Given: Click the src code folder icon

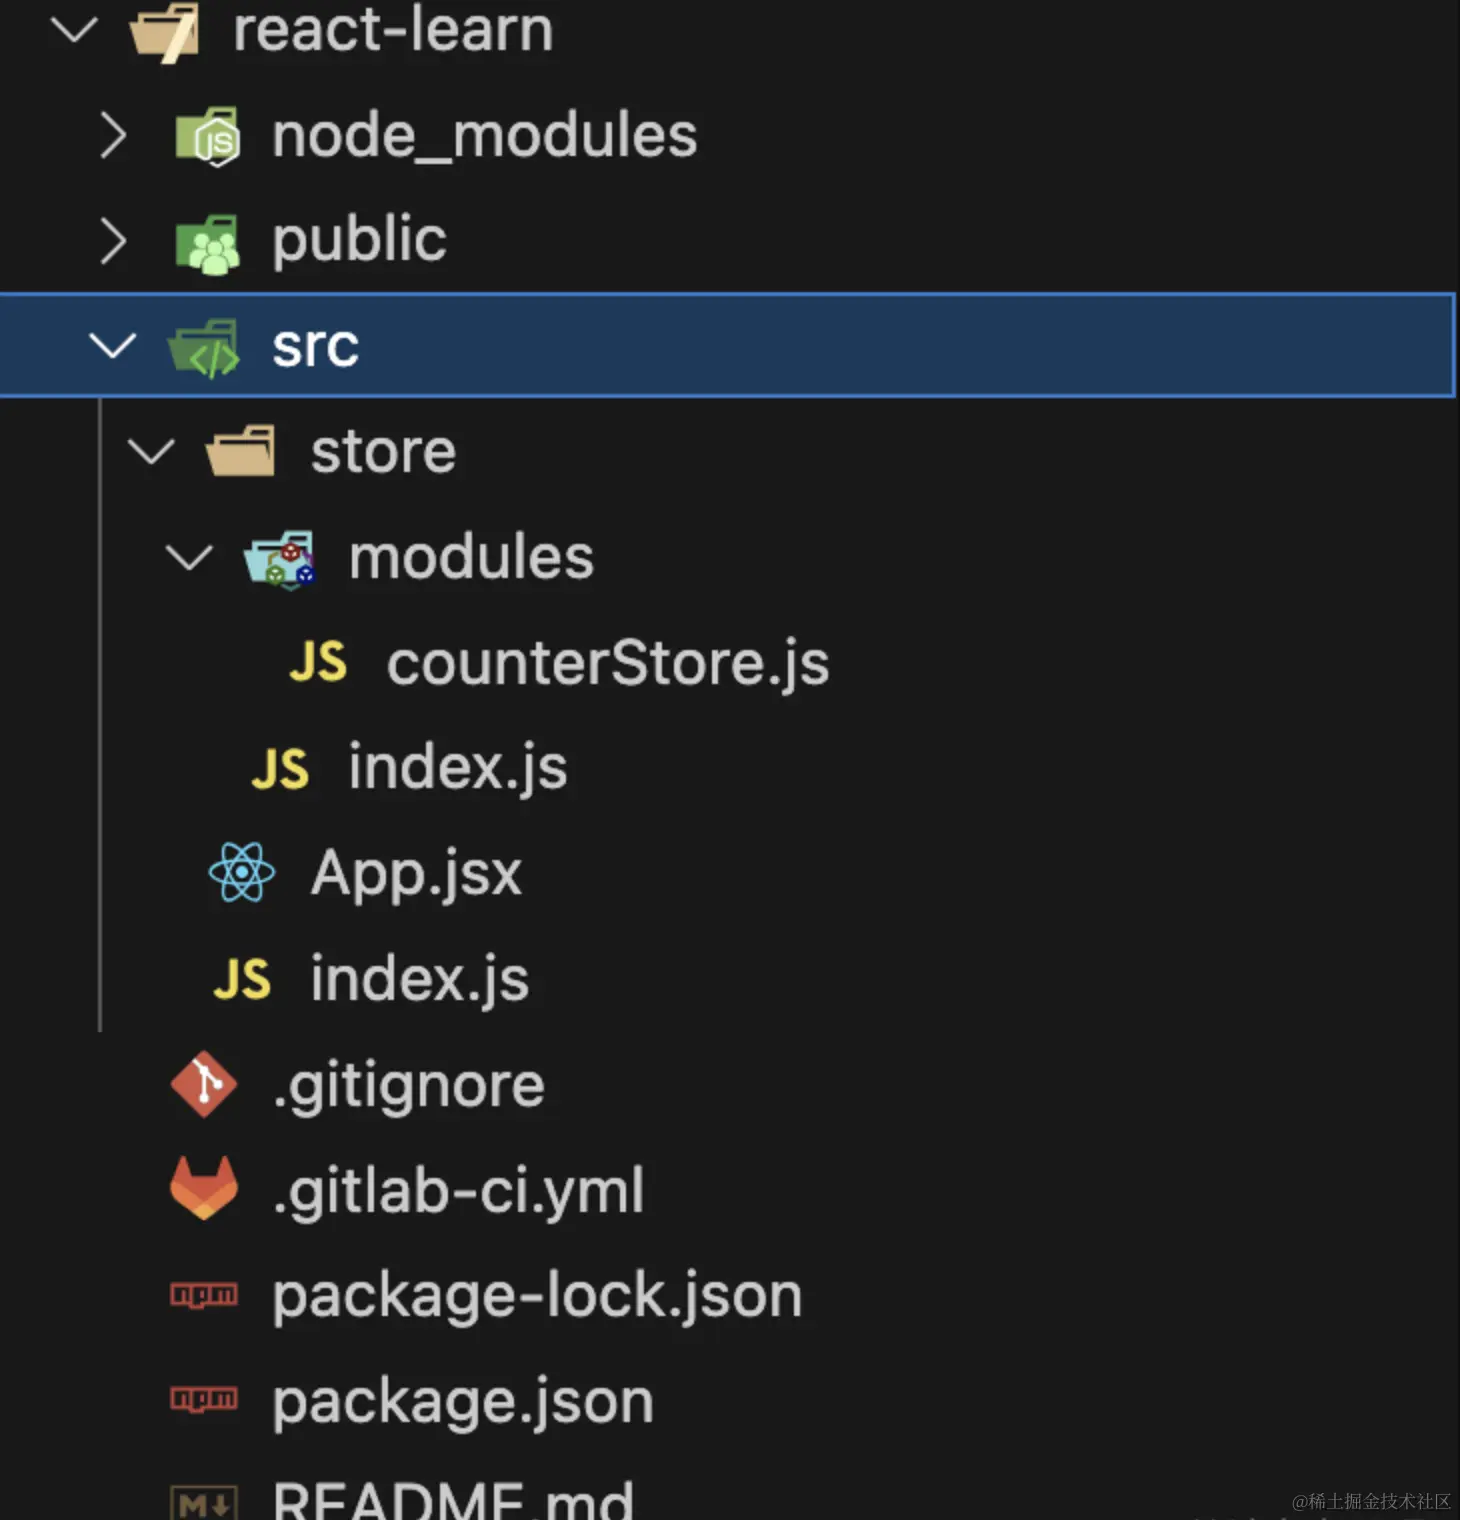Looking at the screenshot, I should point(205,348).
